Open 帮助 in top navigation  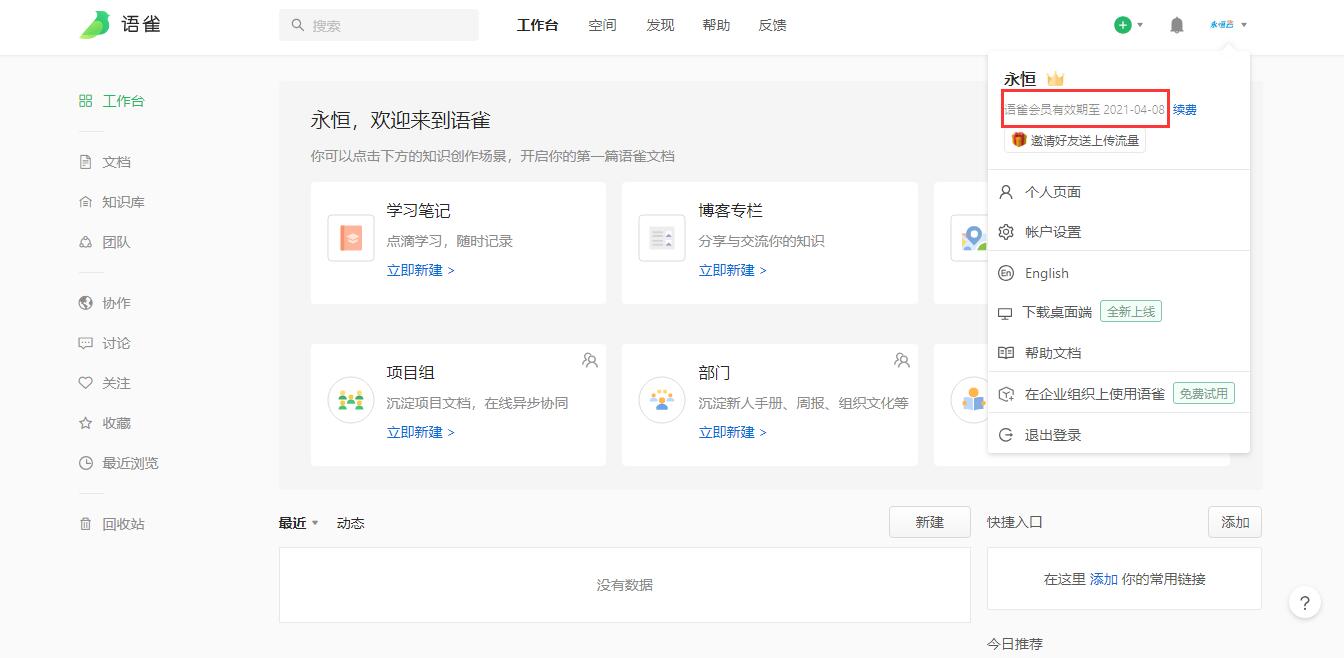tap(716, 25)
